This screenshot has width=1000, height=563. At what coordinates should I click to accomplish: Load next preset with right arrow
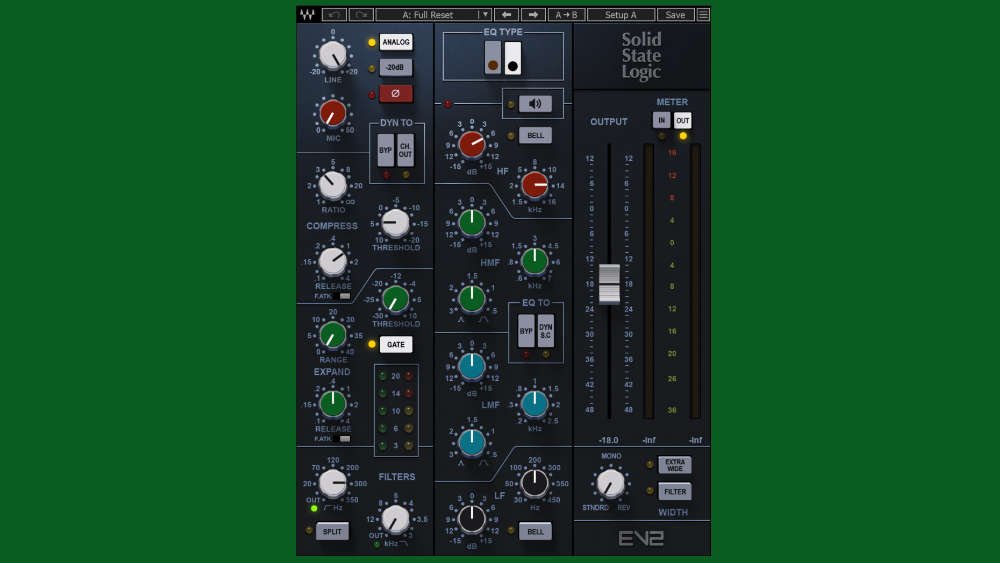(x=533, y=15)
